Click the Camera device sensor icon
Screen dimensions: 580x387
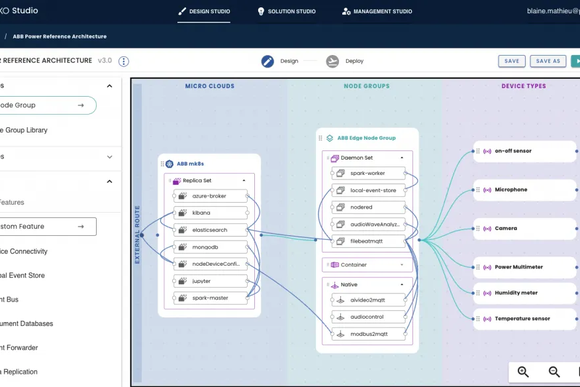pos(488,229)
